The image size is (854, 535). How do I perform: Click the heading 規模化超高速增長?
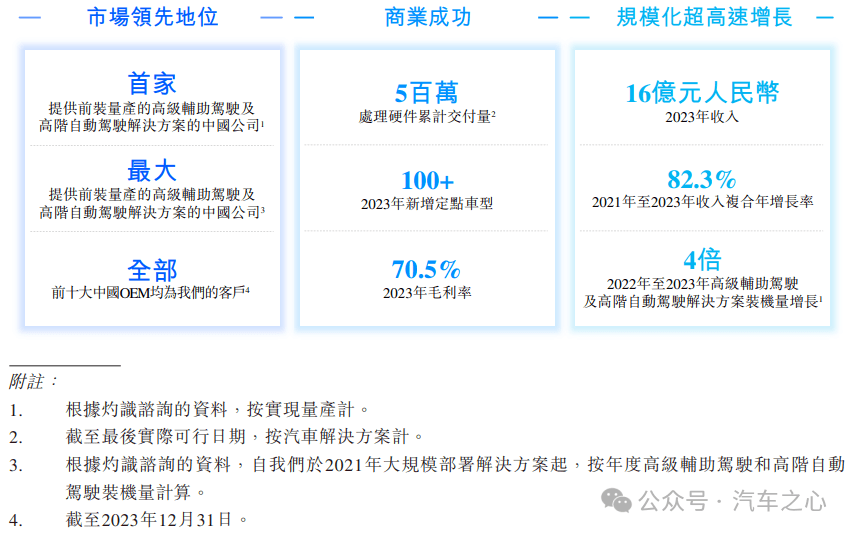pyautogui.click(x=704, y=17)
